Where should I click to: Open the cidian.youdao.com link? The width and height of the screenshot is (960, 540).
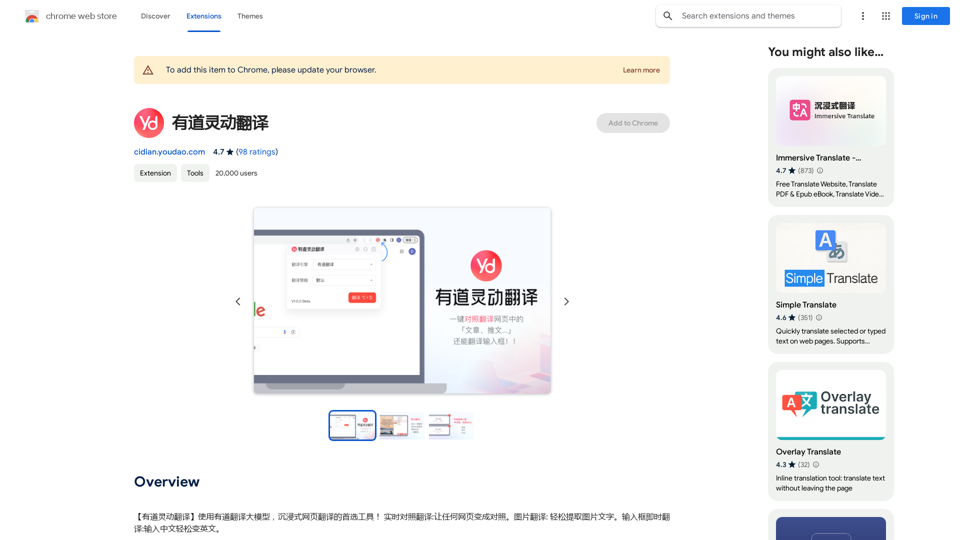(x=170, y=152)
